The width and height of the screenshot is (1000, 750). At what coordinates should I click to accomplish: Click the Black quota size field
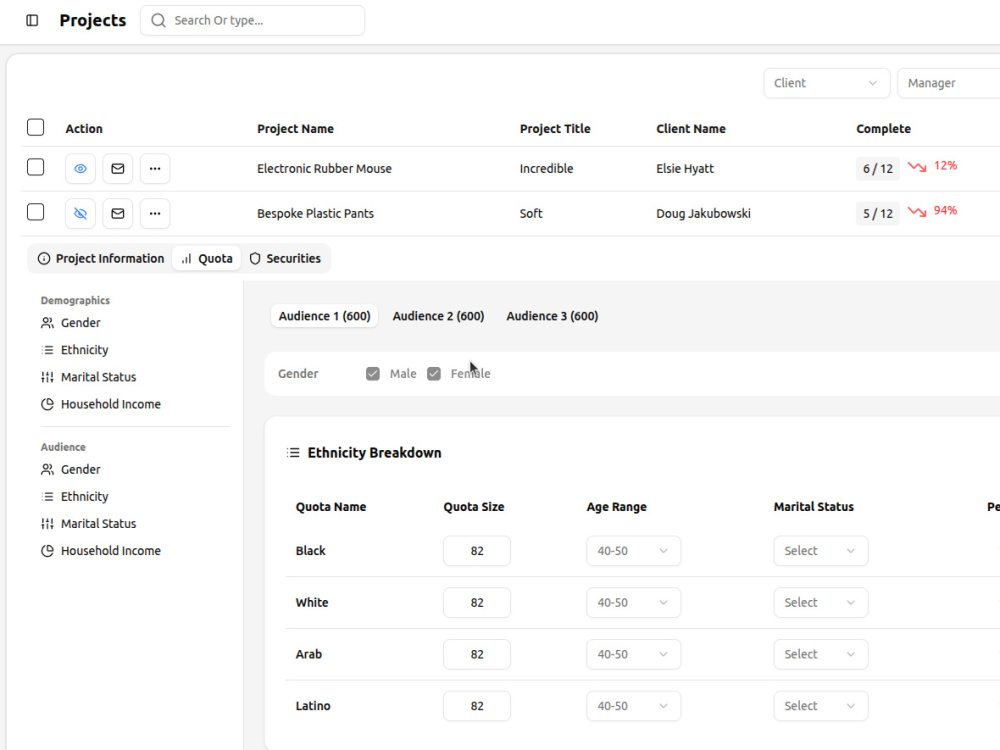(x=477, y=551)
